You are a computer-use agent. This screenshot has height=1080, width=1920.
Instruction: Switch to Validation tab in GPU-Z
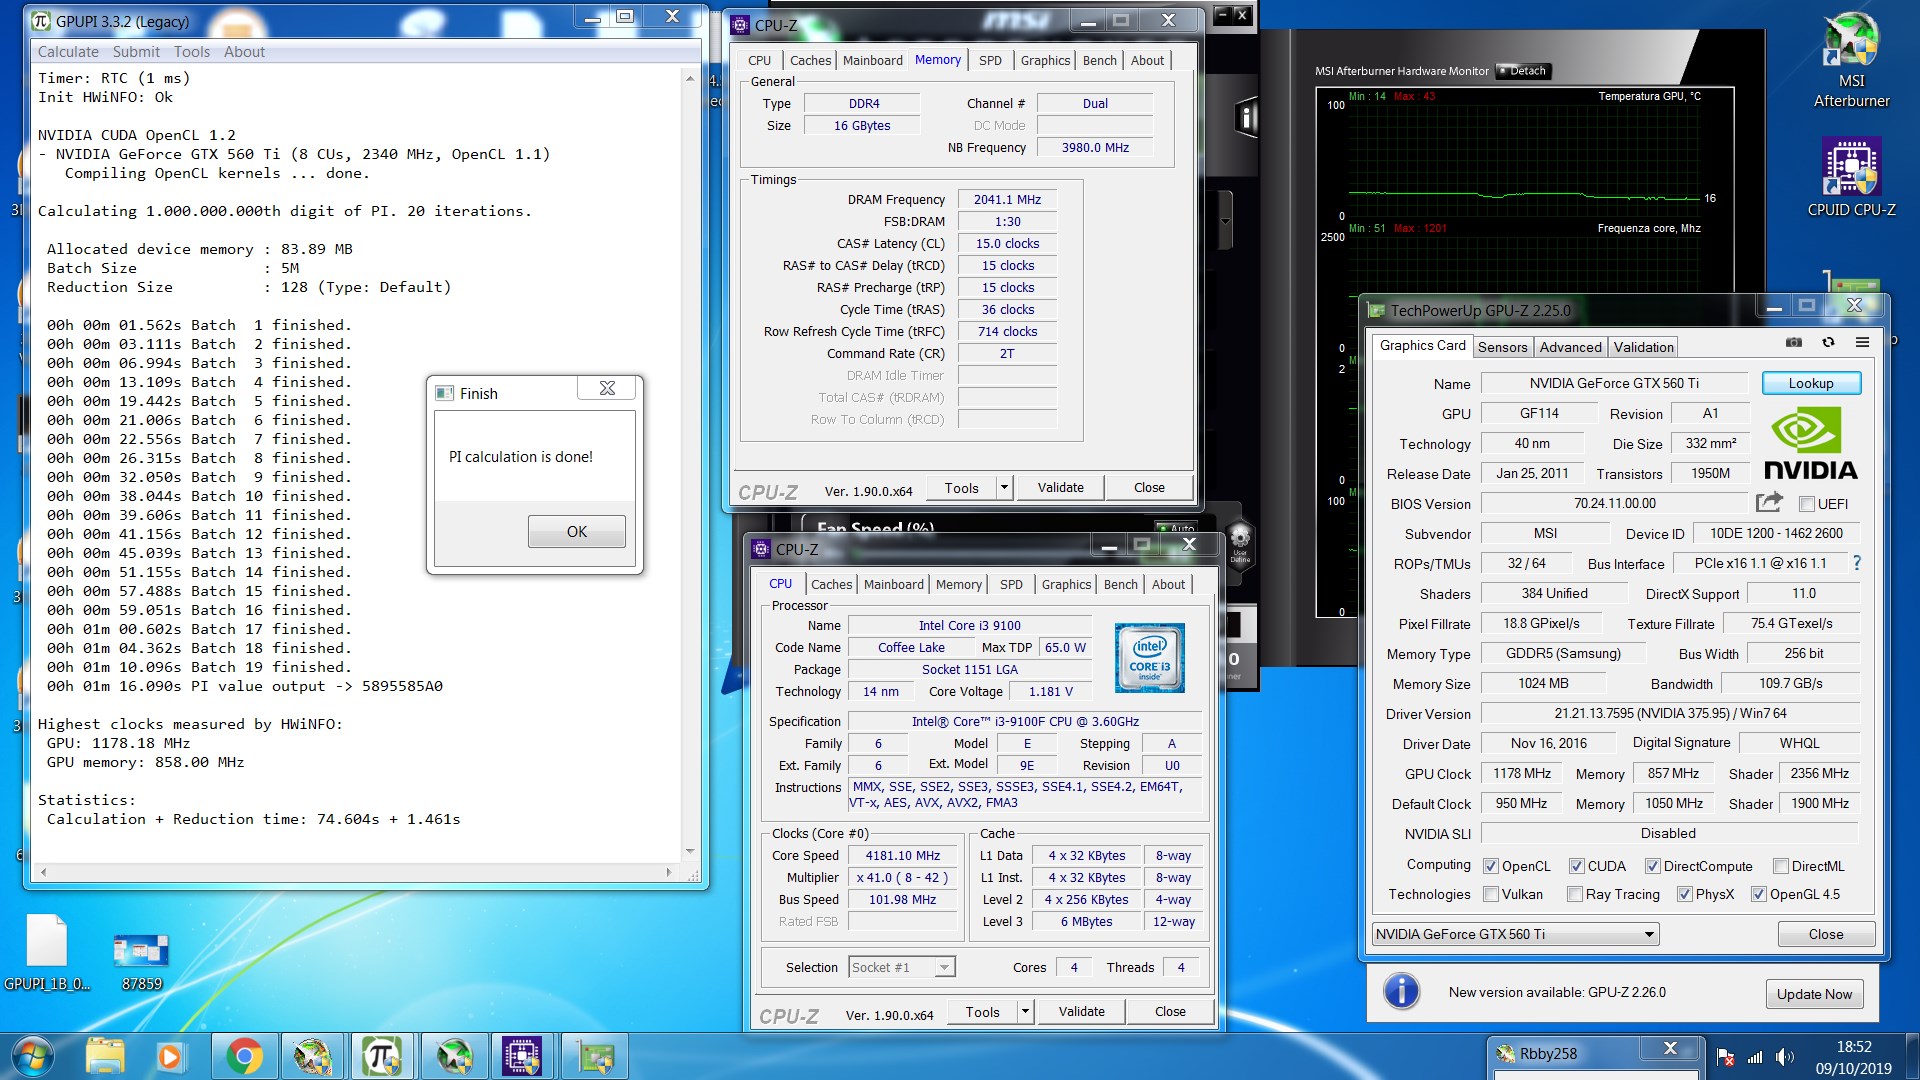click(x=1643, y=347)
